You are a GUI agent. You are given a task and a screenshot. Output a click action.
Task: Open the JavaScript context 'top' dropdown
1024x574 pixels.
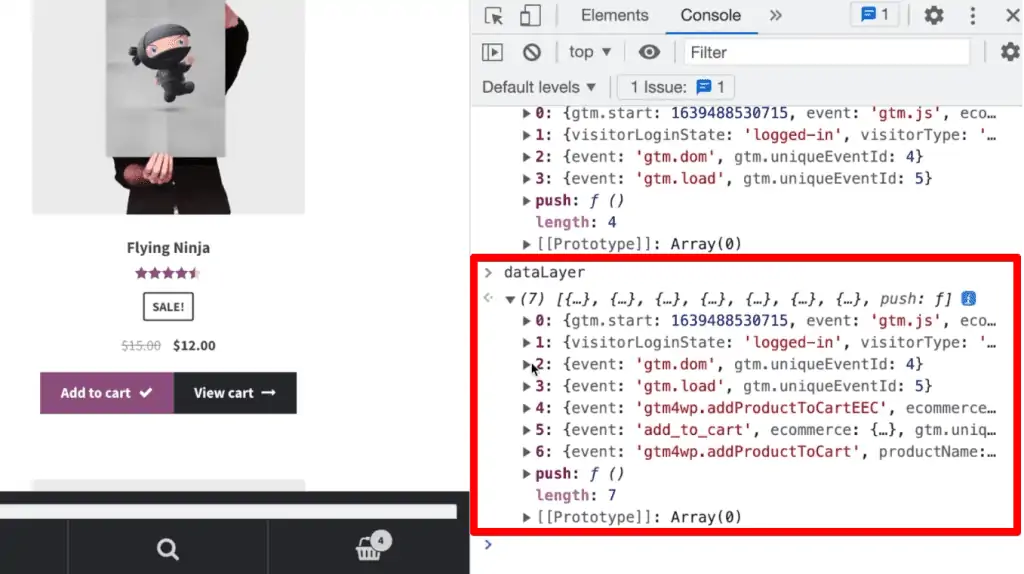(x=590, y=52)
